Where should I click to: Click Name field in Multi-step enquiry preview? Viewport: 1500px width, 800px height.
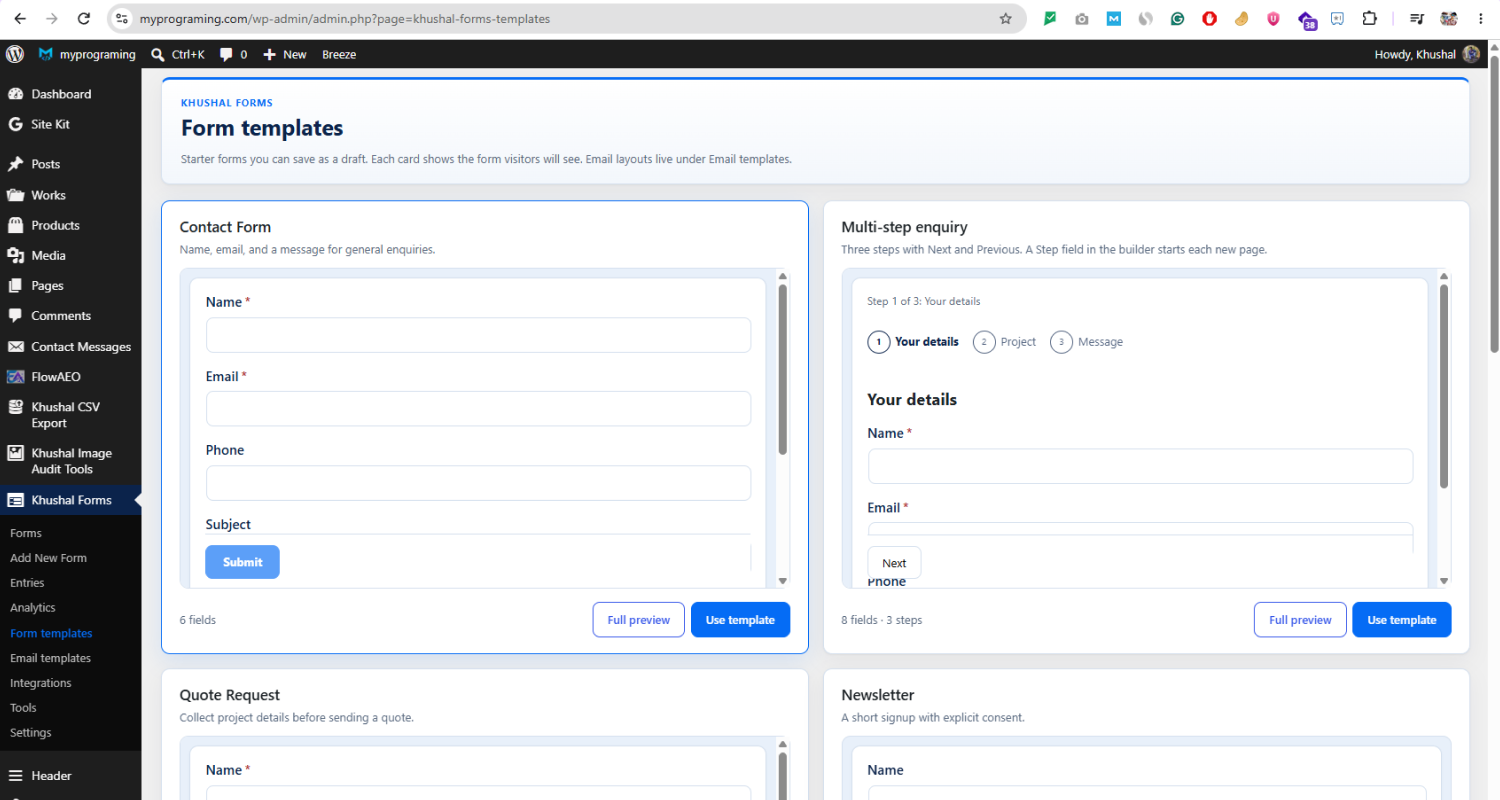point(1140,466)
